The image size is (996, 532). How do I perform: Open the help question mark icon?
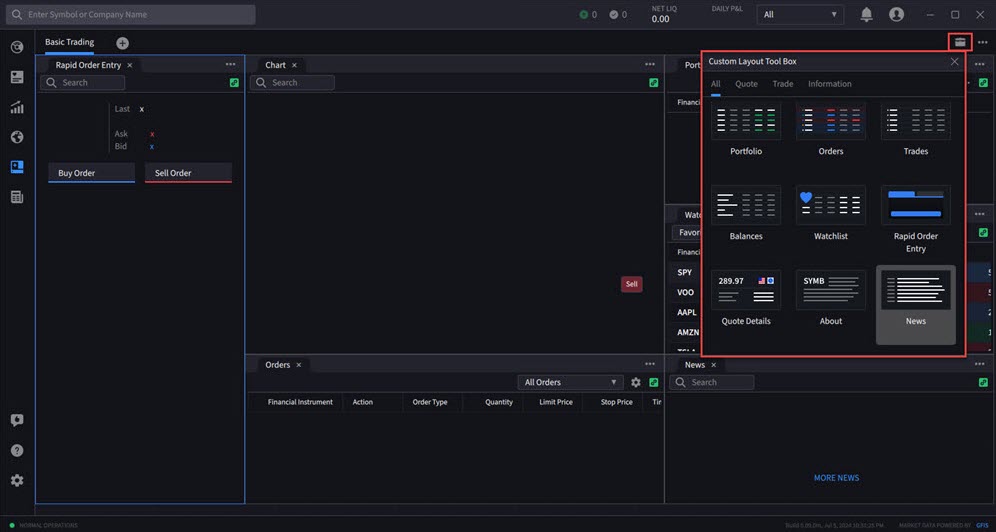point(17,451)
